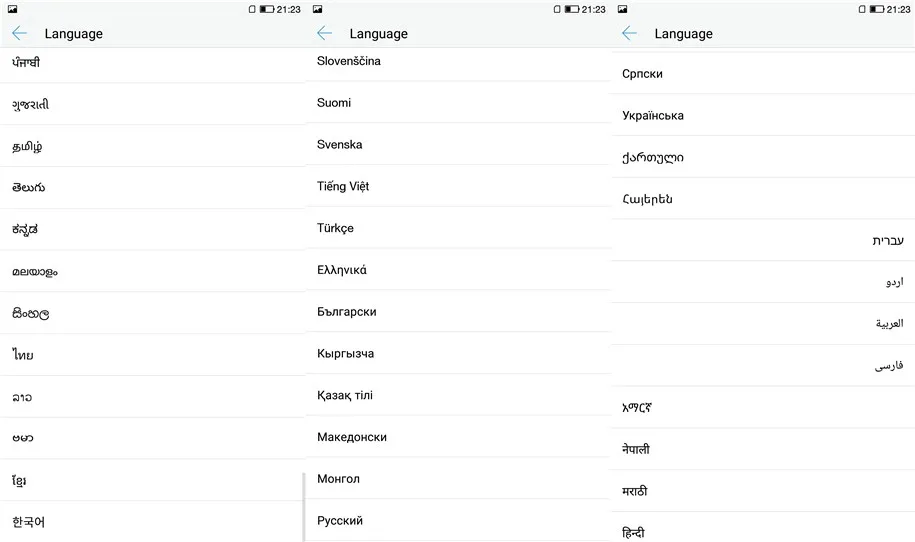Image resolution: width=915 pixels, height=542 pixels.
Task: Select Suomi language
Action: (458, 103)
